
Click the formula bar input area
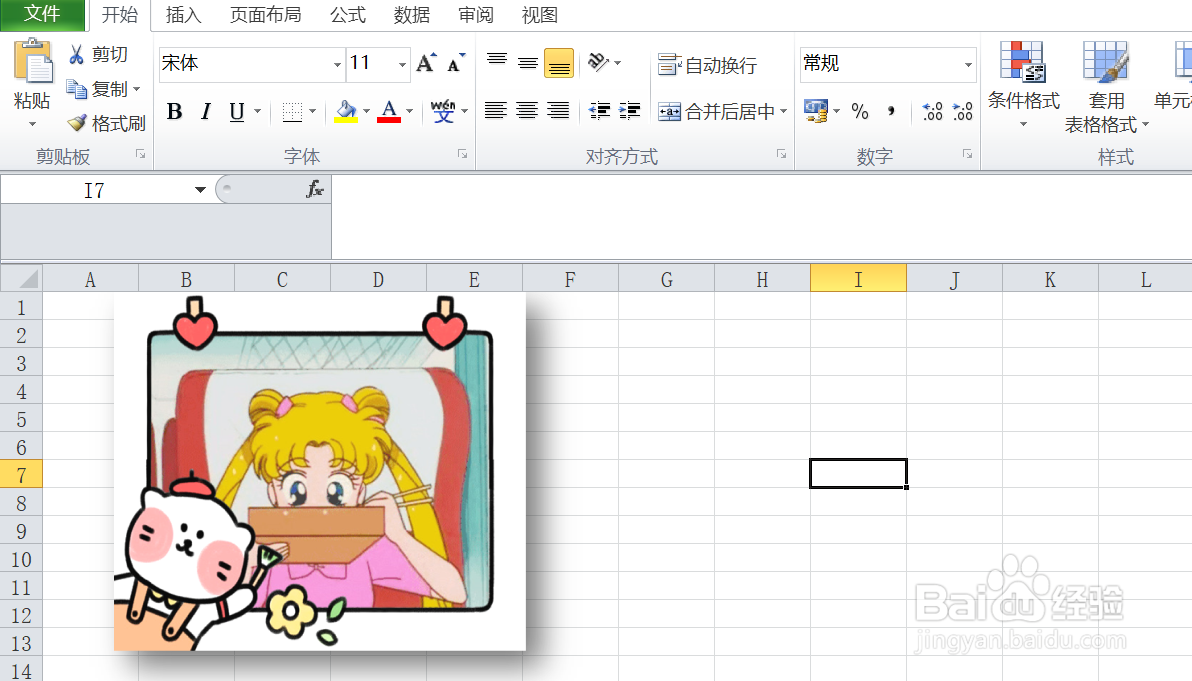(x=760, y=217)
